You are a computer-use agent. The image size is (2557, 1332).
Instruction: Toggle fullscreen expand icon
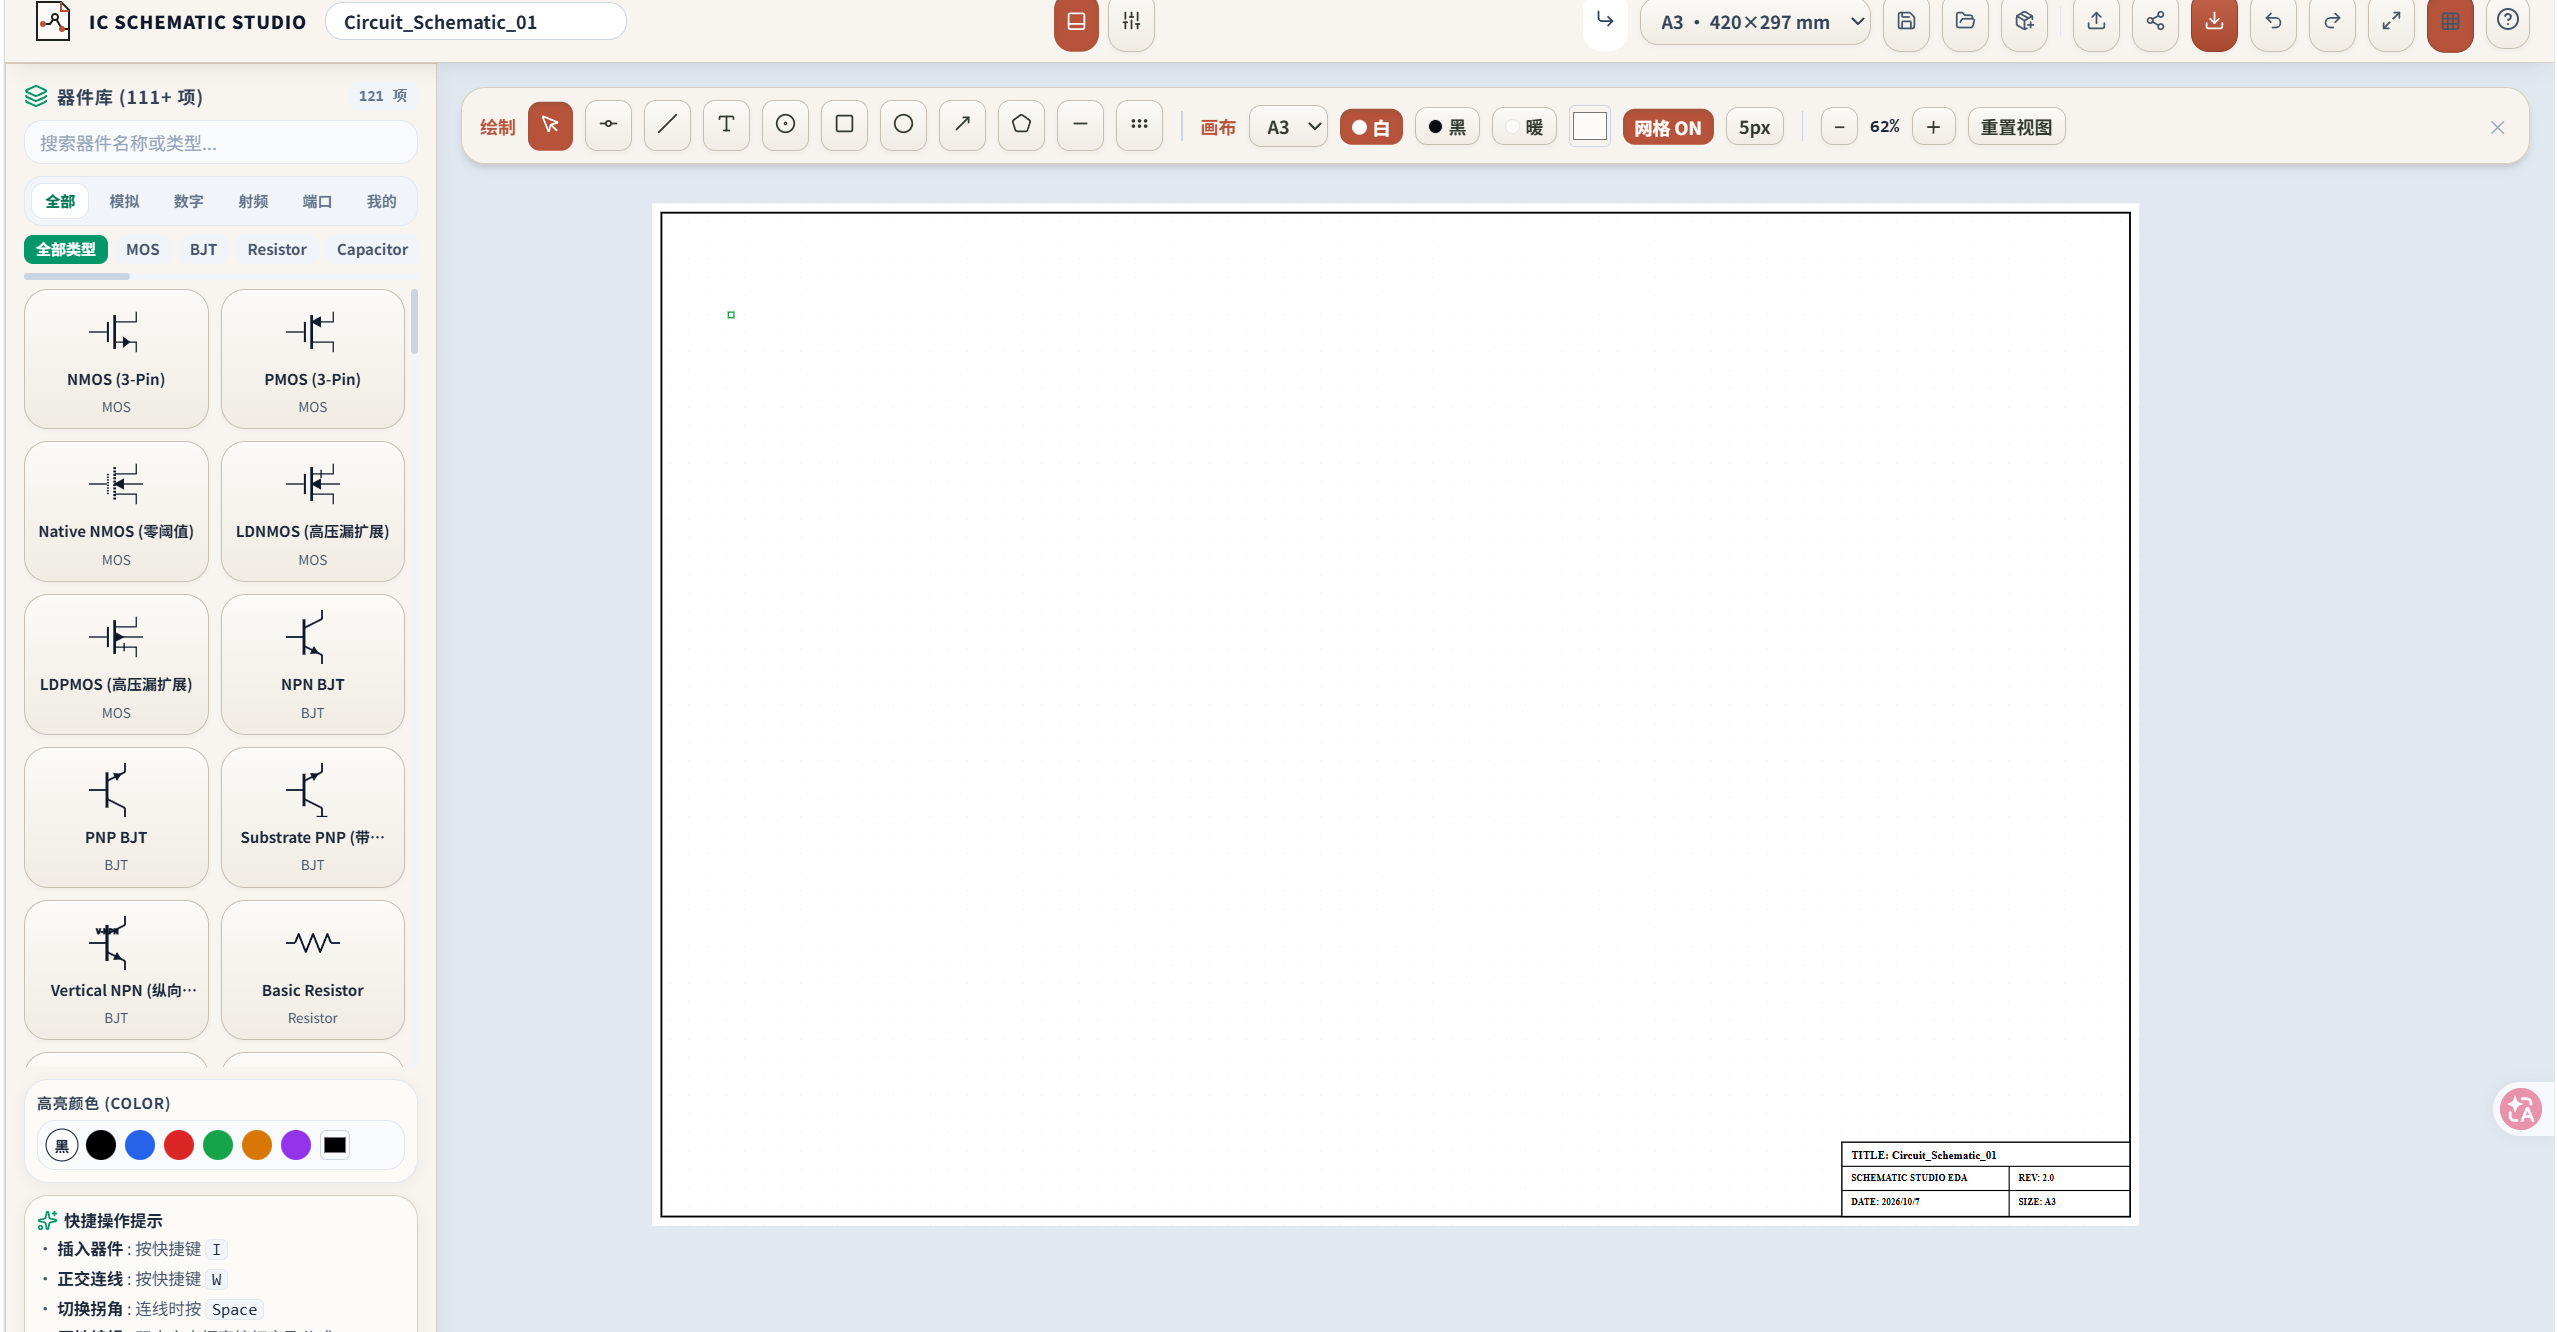(x=2391, y=22)
